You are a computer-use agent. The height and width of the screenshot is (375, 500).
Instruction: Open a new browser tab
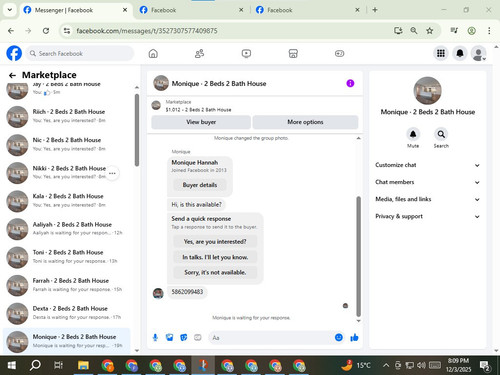pos(375,10)
